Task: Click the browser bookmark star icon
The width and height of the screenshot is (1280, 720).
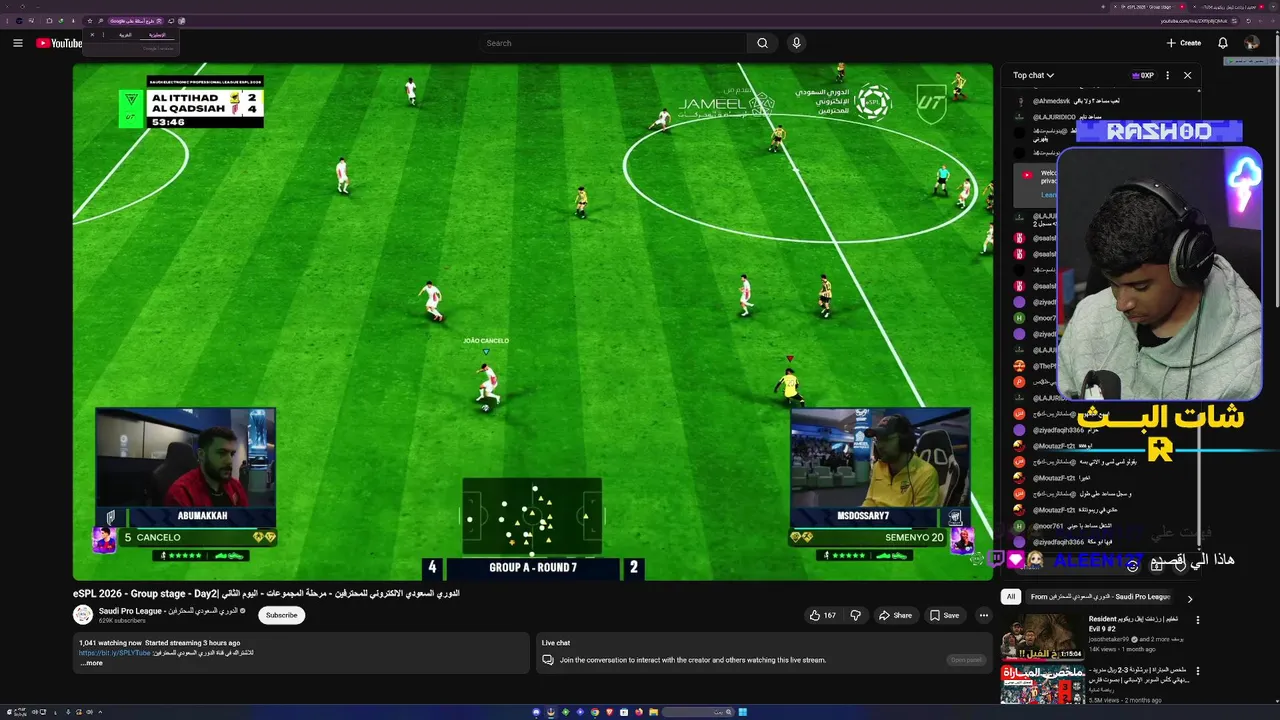Action: click(x=90, y=20)
